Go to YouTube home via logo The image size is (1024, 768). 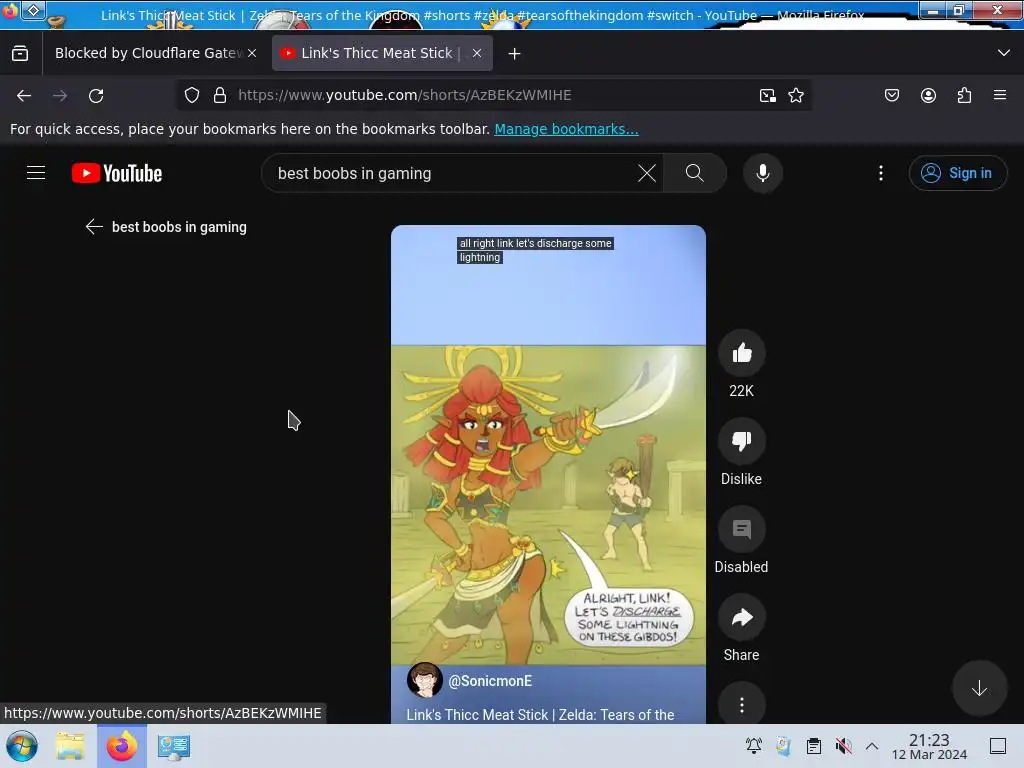[x=118, y=173]
